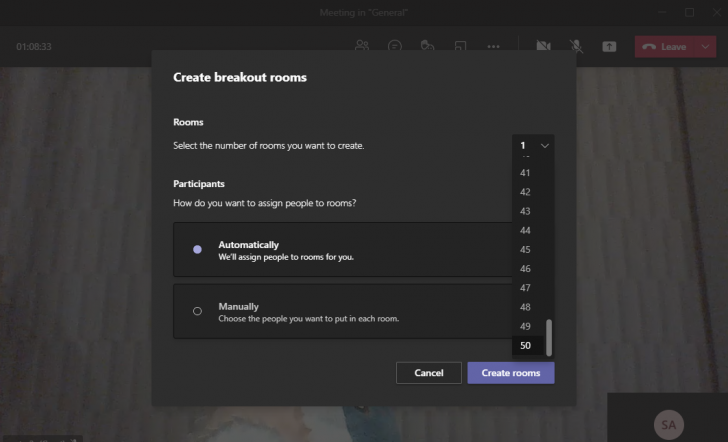Choose 41 rooms from the list
This screenshot has height=442, width=728.
pyautogui.click(x=528, y=173)
